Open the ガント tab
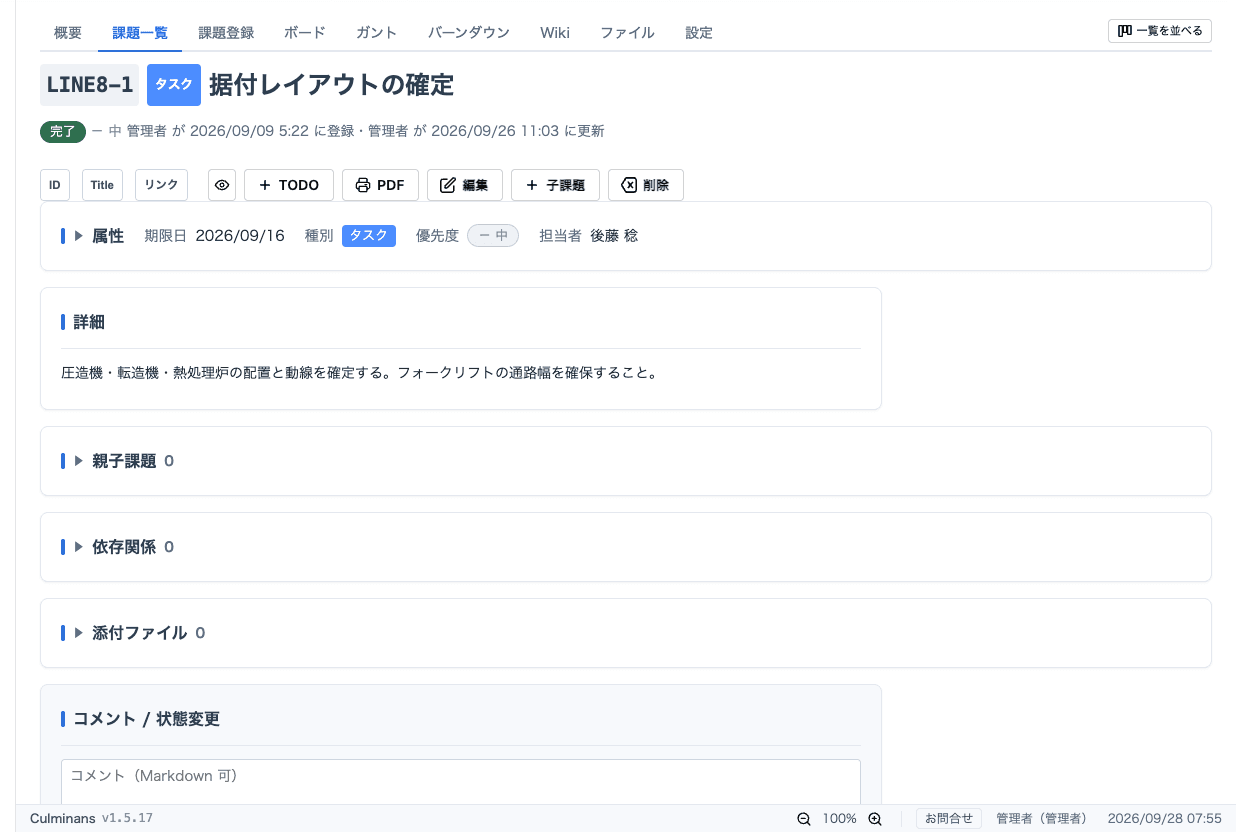The height and width of the screenshot is (832, 1236). pos(377,33)
